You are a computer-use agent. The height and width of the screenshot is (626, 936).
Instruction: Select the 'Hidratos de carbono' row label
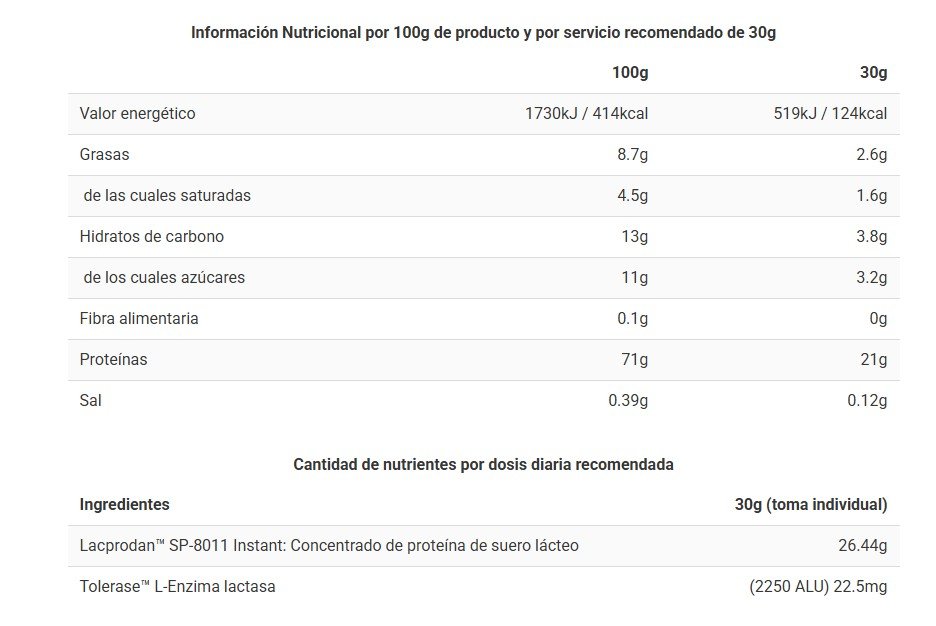click(x=152, y=237)
